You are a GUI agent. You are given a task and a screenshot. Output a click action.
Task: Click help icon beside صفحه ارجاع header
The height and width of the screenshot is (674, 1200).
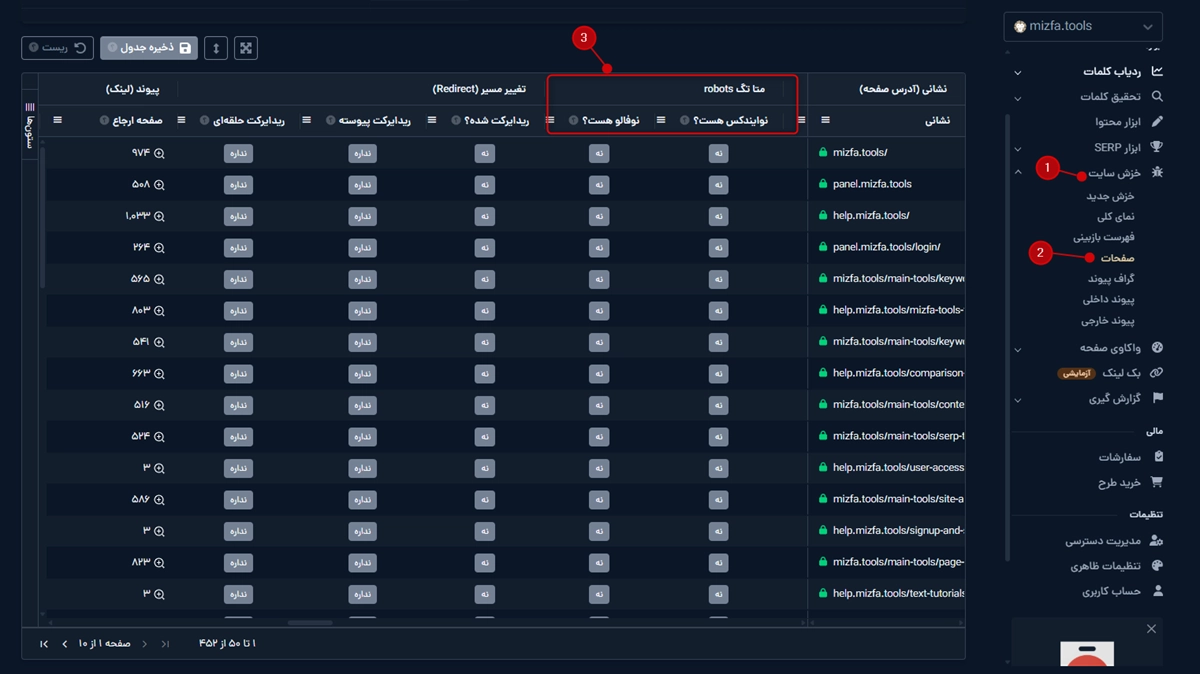coord(104,120)
